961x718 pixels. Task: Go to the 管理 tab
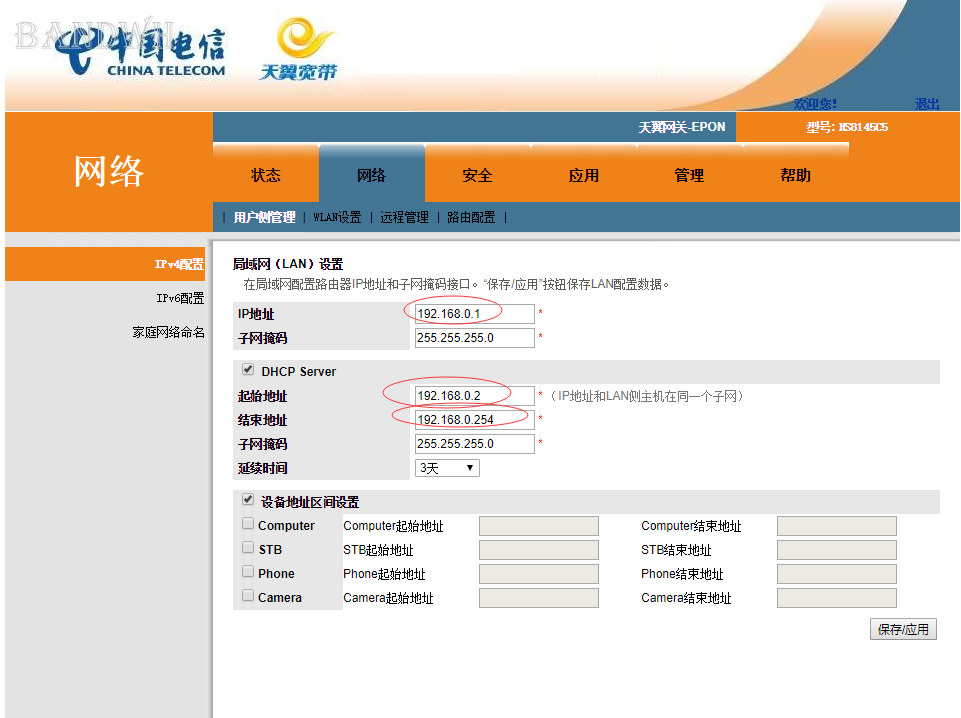689,176
